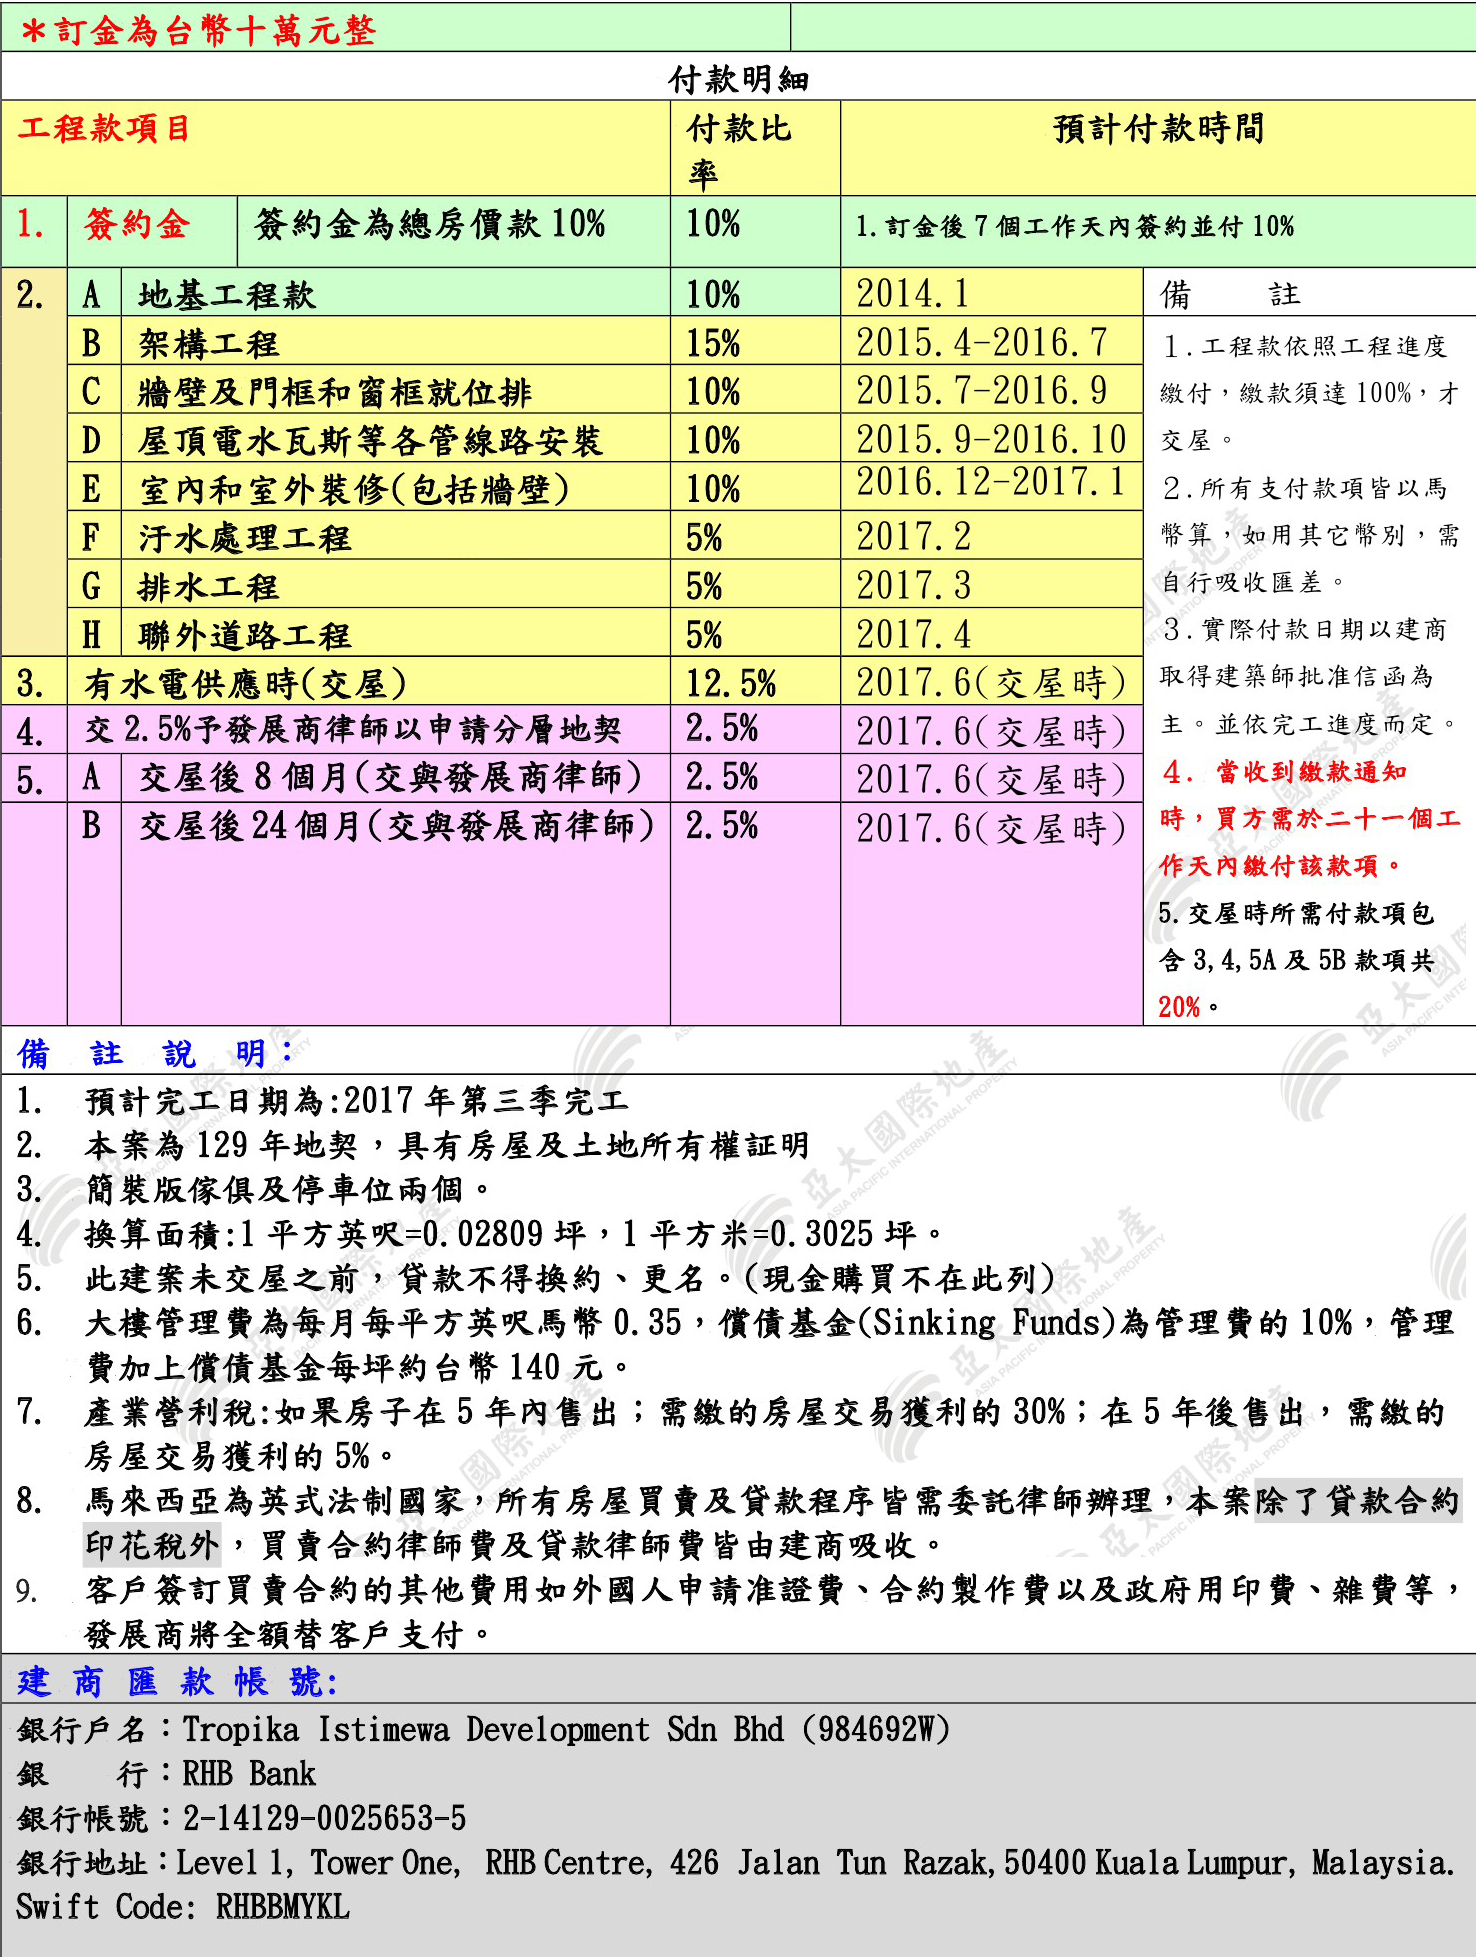Click the 產業營利稅 note line
The height and width of the screenshot is (1957, 1476).
(x=764, y=1412)
